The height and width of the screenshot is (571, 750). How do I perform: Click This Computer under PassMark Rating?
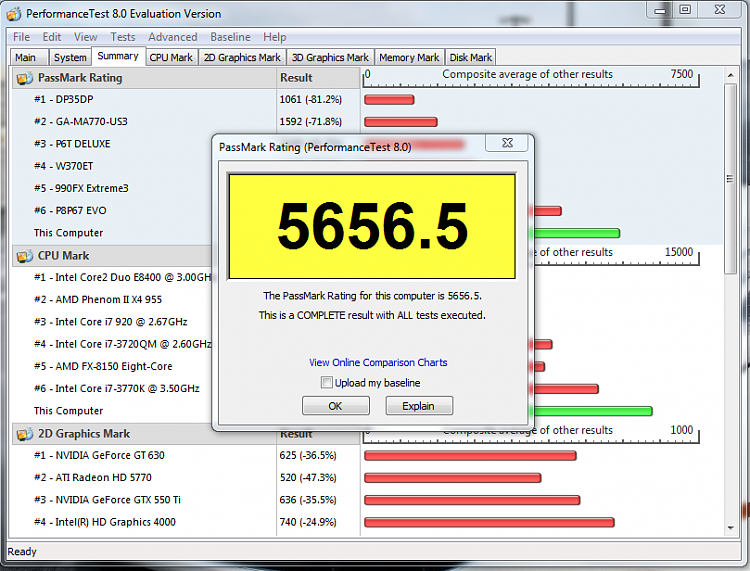pyautogui.click(x=68, y=233)
